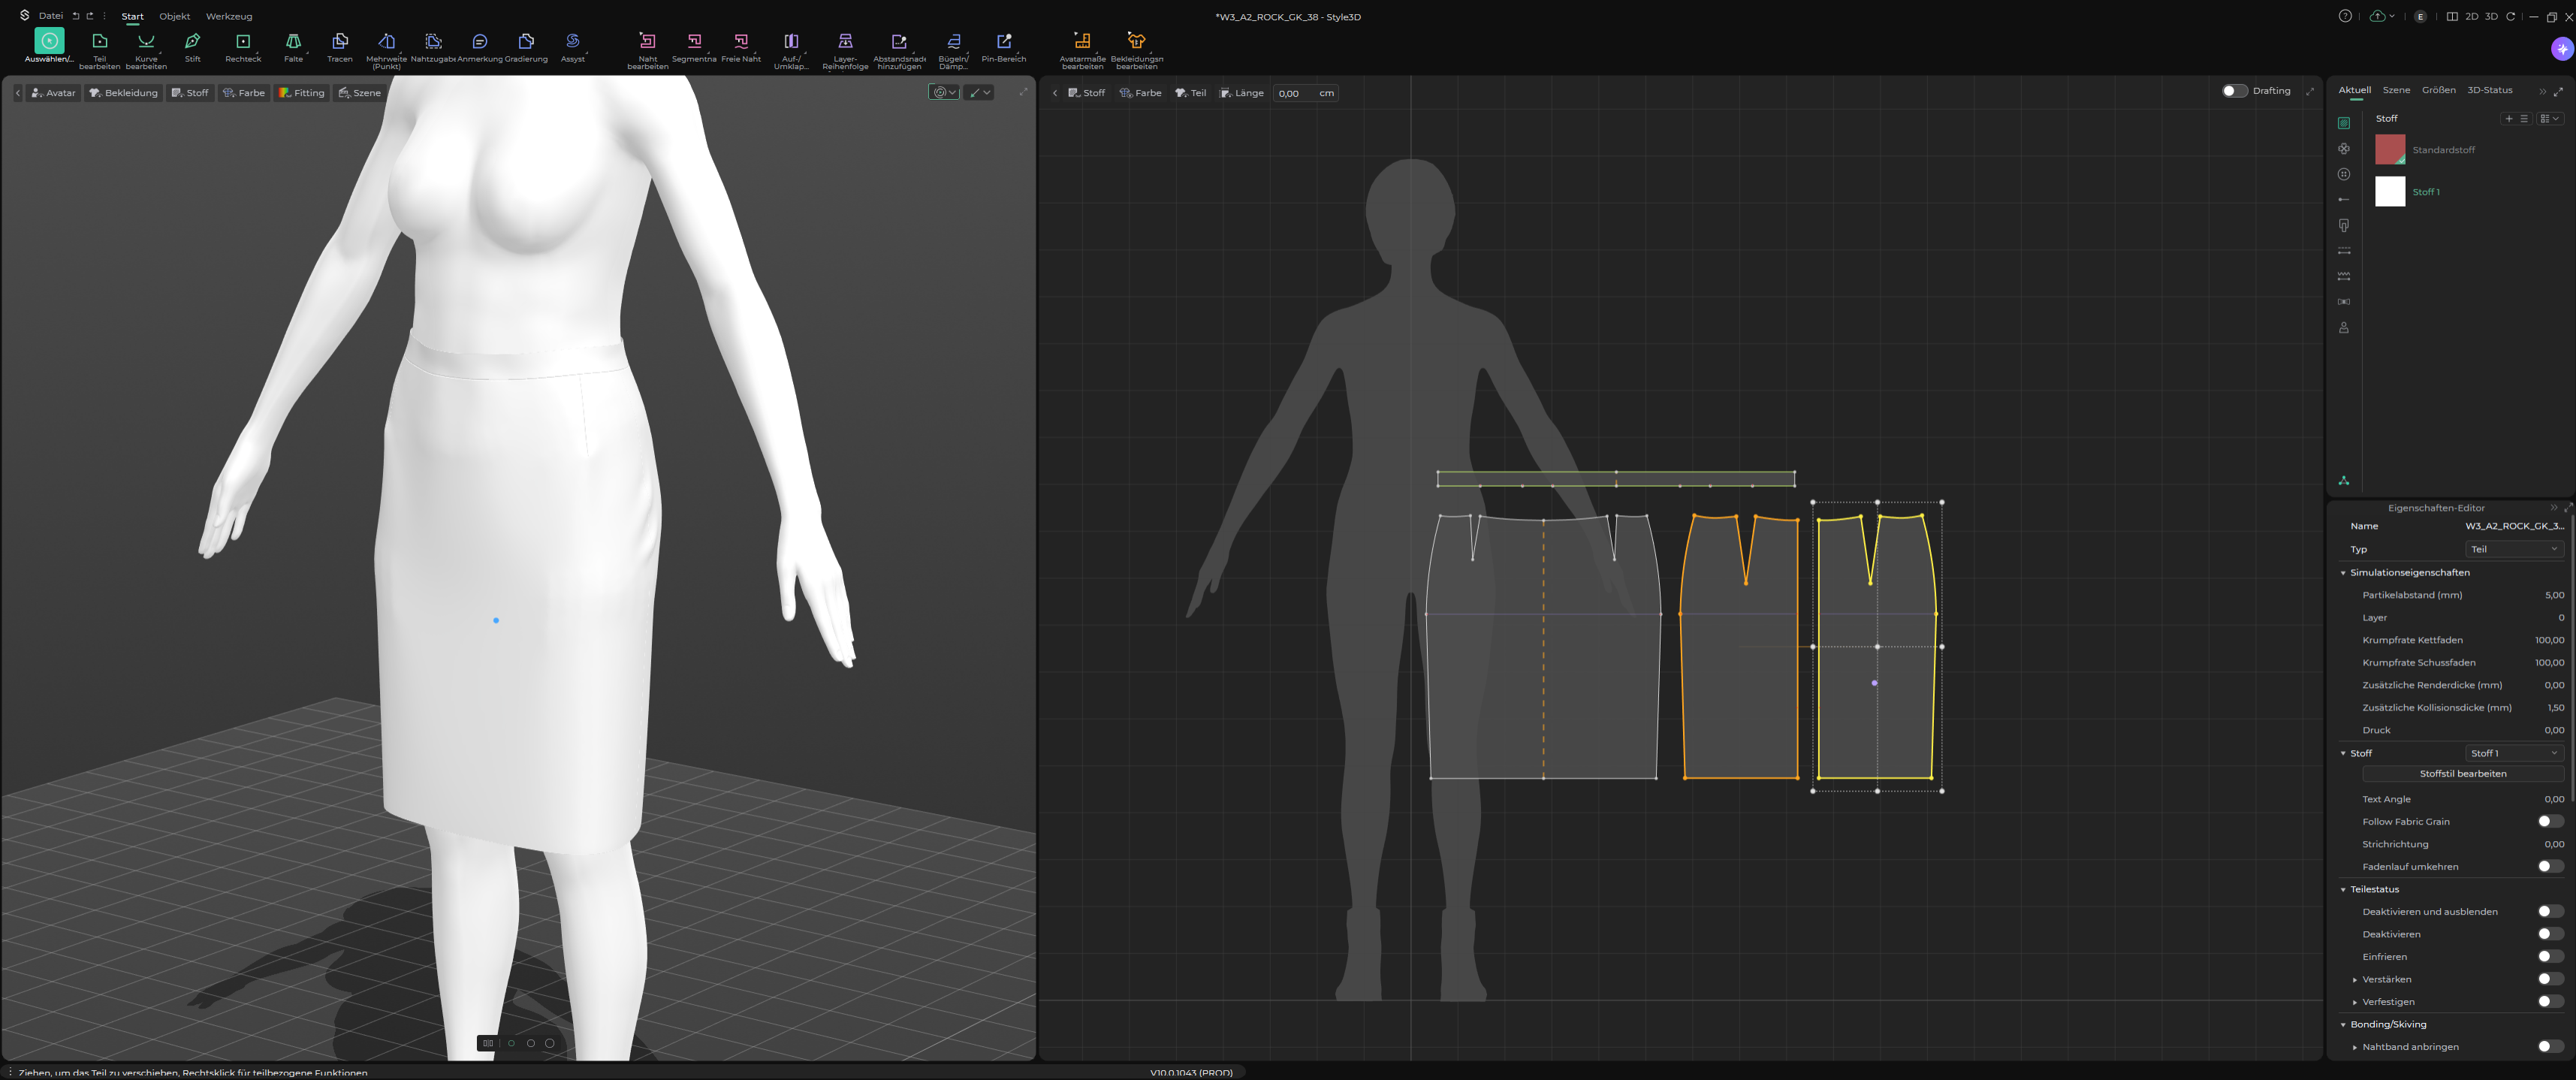2576x1080 pixels.
Task: Collapse the Teilestatus section
Action: tap(2343, 889)
